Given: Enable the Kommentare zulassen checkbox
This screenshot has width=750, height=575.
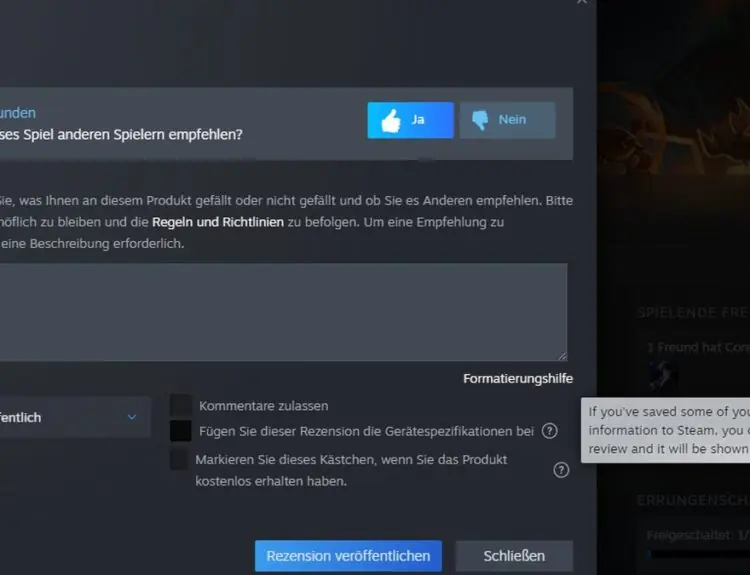Looking at the screenshot, I should pyautogui.click(x=181, y=406).
